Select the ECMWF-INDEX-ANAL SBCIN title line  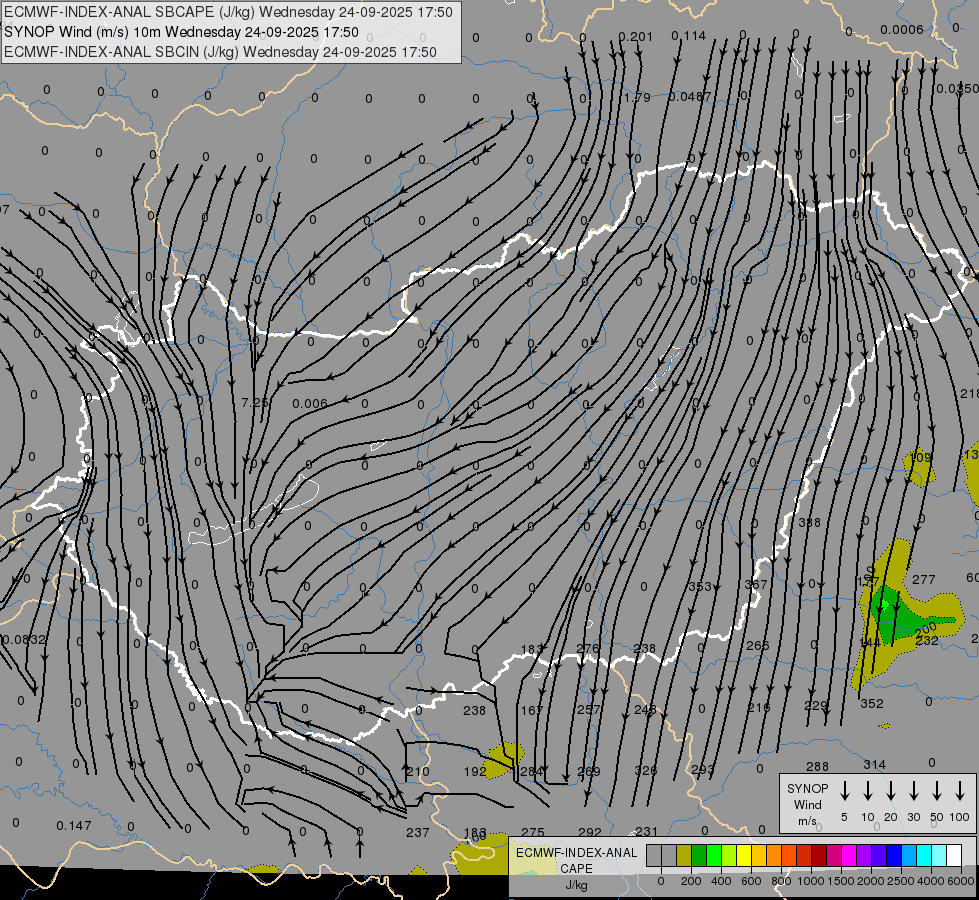click(x=220, y=52)
